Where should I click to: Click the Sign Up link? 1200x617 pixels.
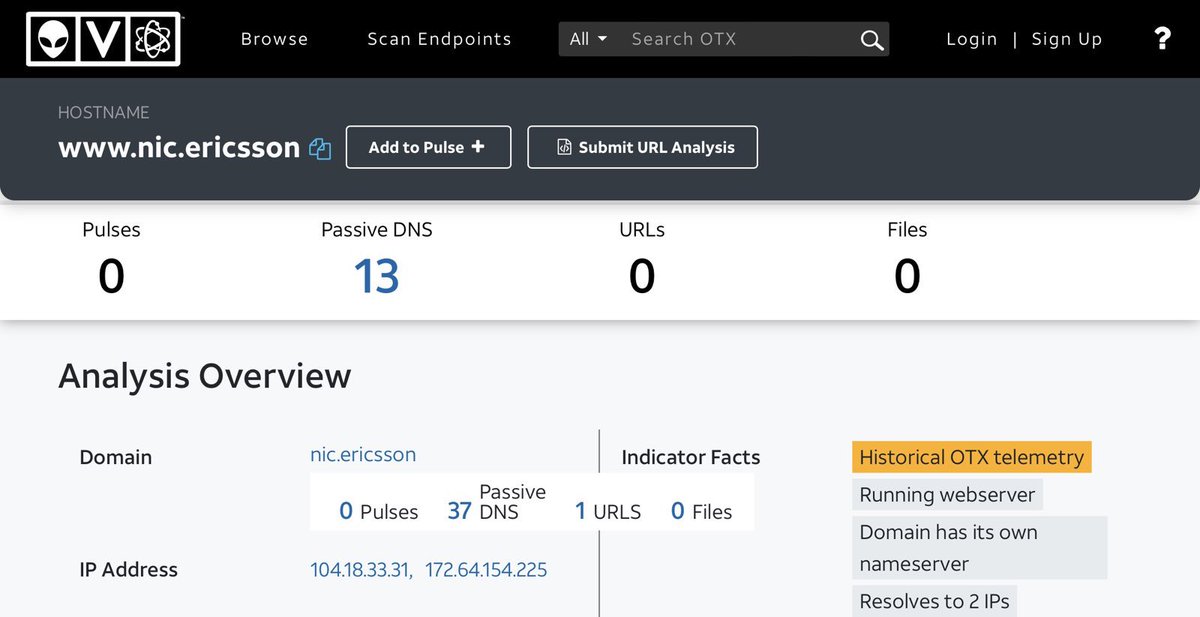(x=1066, y=39)
